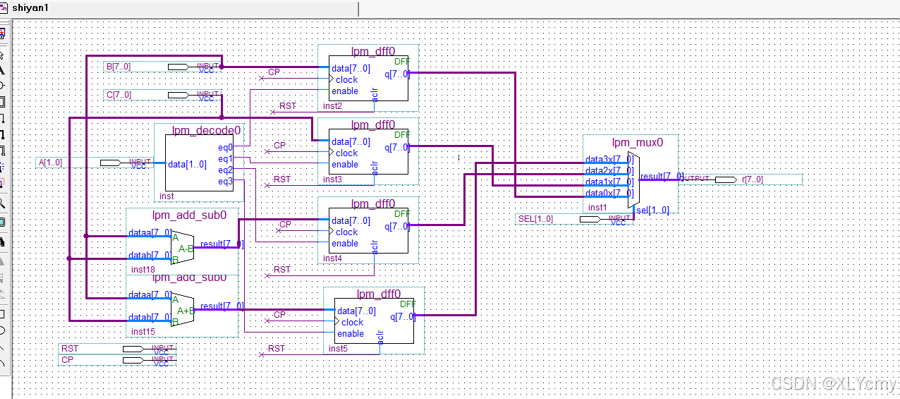Click the CP net label near inst2
900x399 pixels.
tap(274, 73)
